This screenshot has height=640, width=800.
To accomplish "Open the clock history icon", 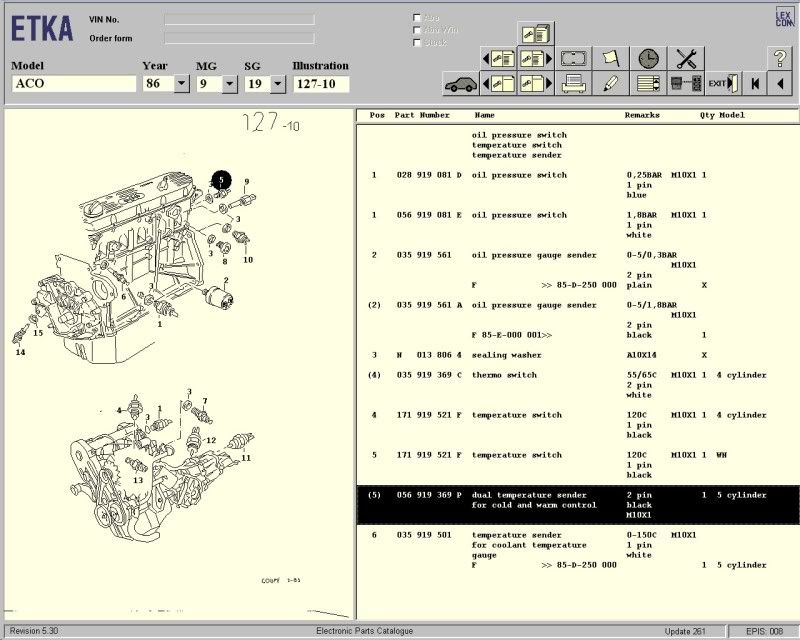I will (648, 59).
